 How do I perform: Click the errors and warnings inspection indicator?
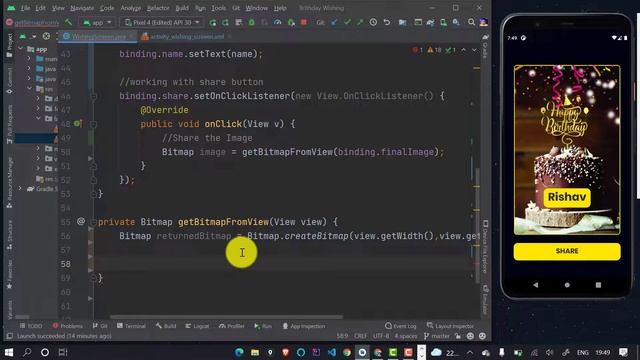point(434,50)
